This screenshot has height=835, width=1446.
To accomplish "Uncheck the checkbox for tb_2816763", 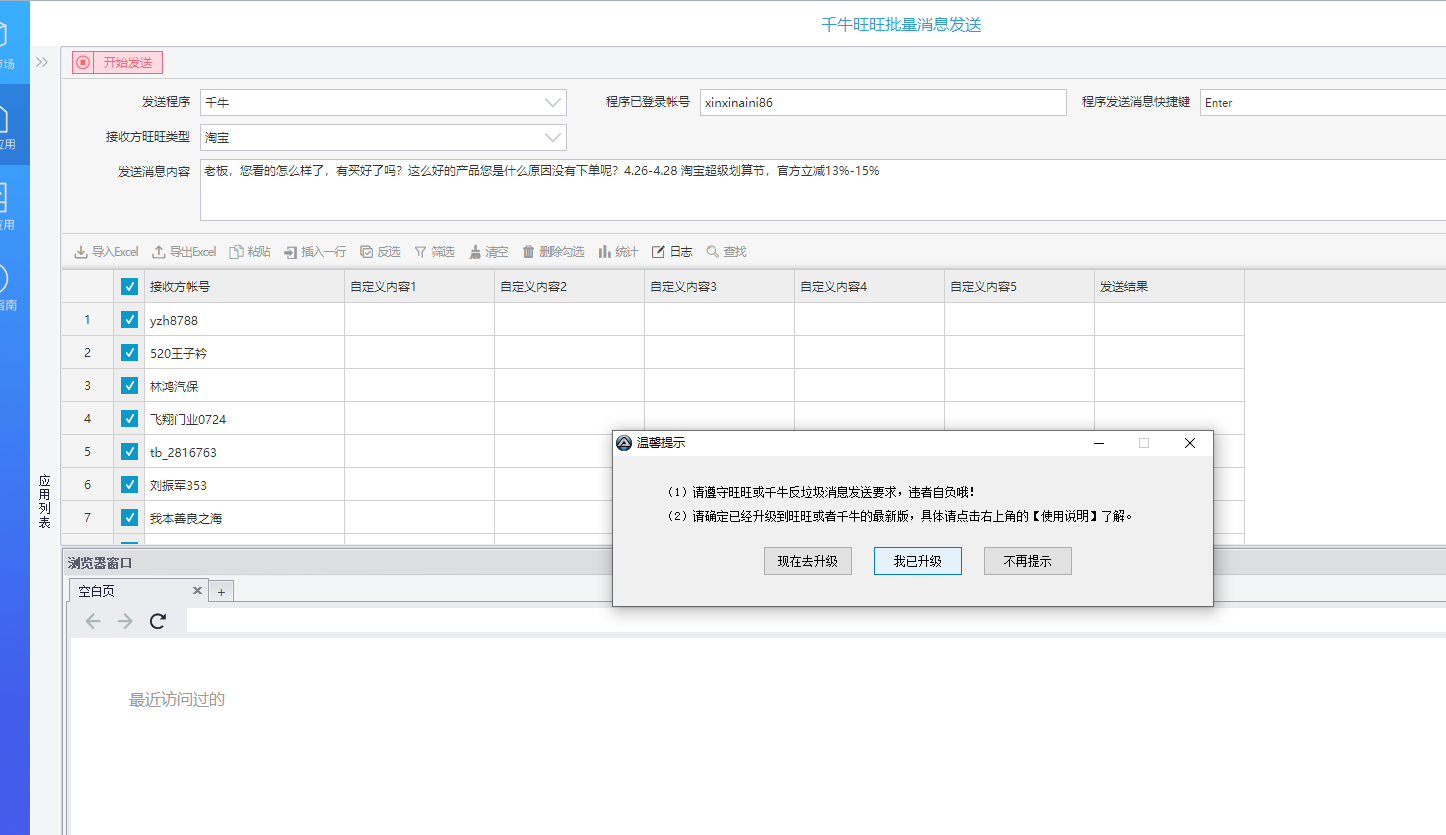I will pyautogui.click(x=129, y=452).
